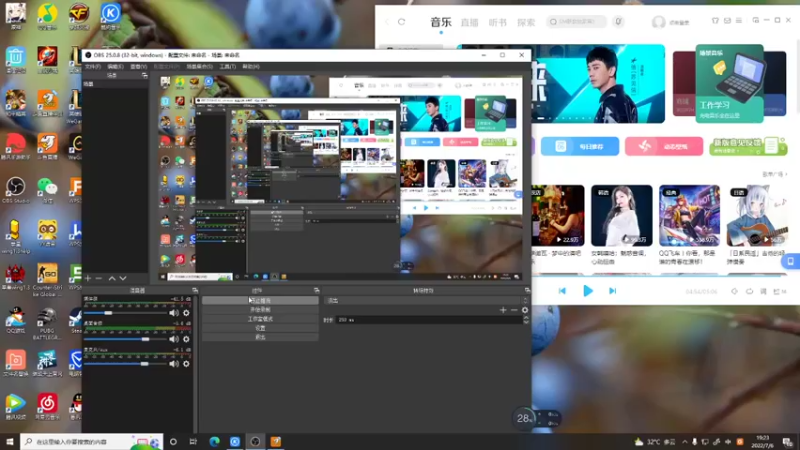The height and width of the screenshot is (450, 800).
Task: Adjust the transition duration stepper arrows
Action: tap(526, 320)
